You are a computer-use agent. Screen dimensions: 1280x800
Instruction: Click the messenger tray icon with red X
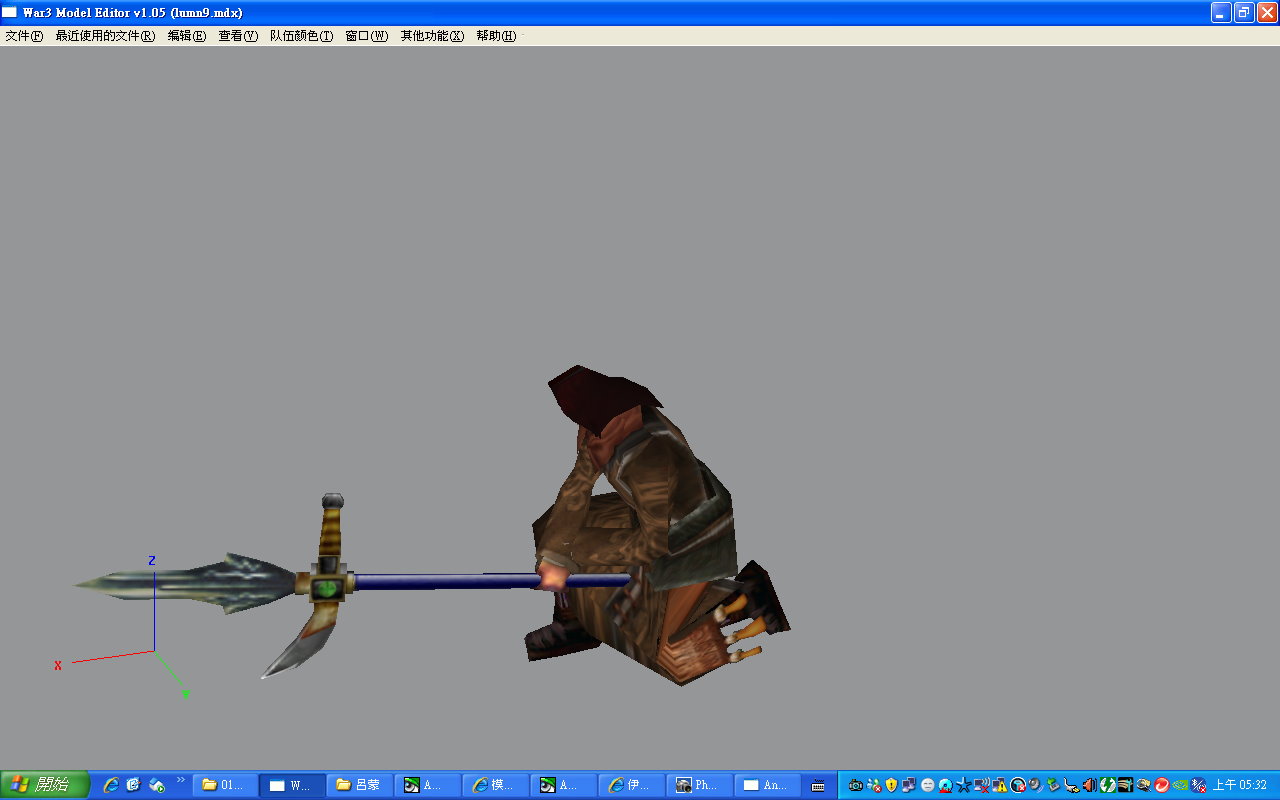coord(874,785)
